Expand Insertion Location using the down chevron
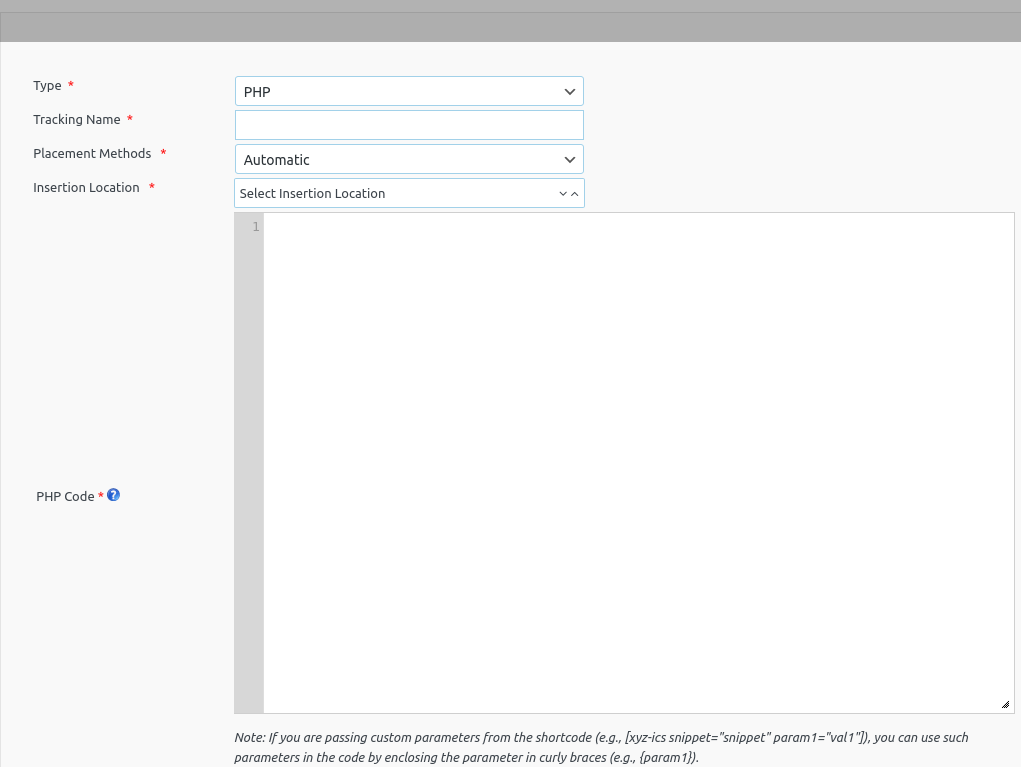This screenshot has width=1021, height=767. 562,192
